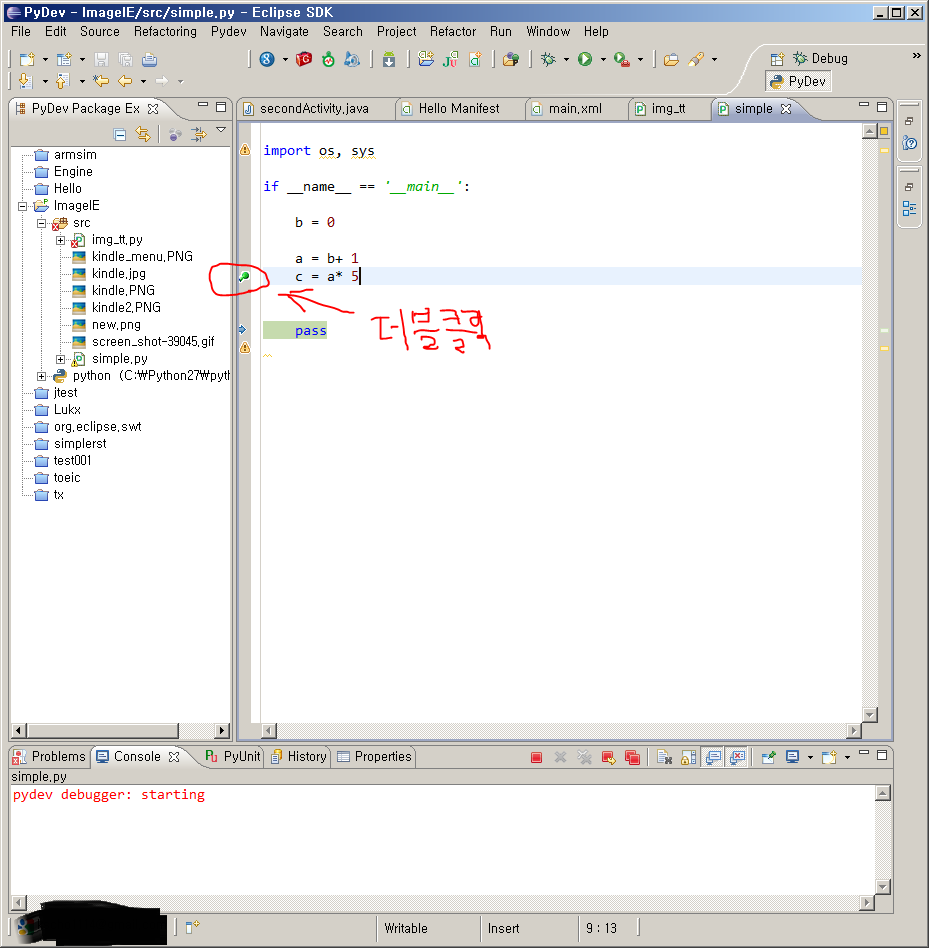This screenshot has height=948, width=929.
Task: Open the Run dropdown arrow
Action: click(603, 58)
